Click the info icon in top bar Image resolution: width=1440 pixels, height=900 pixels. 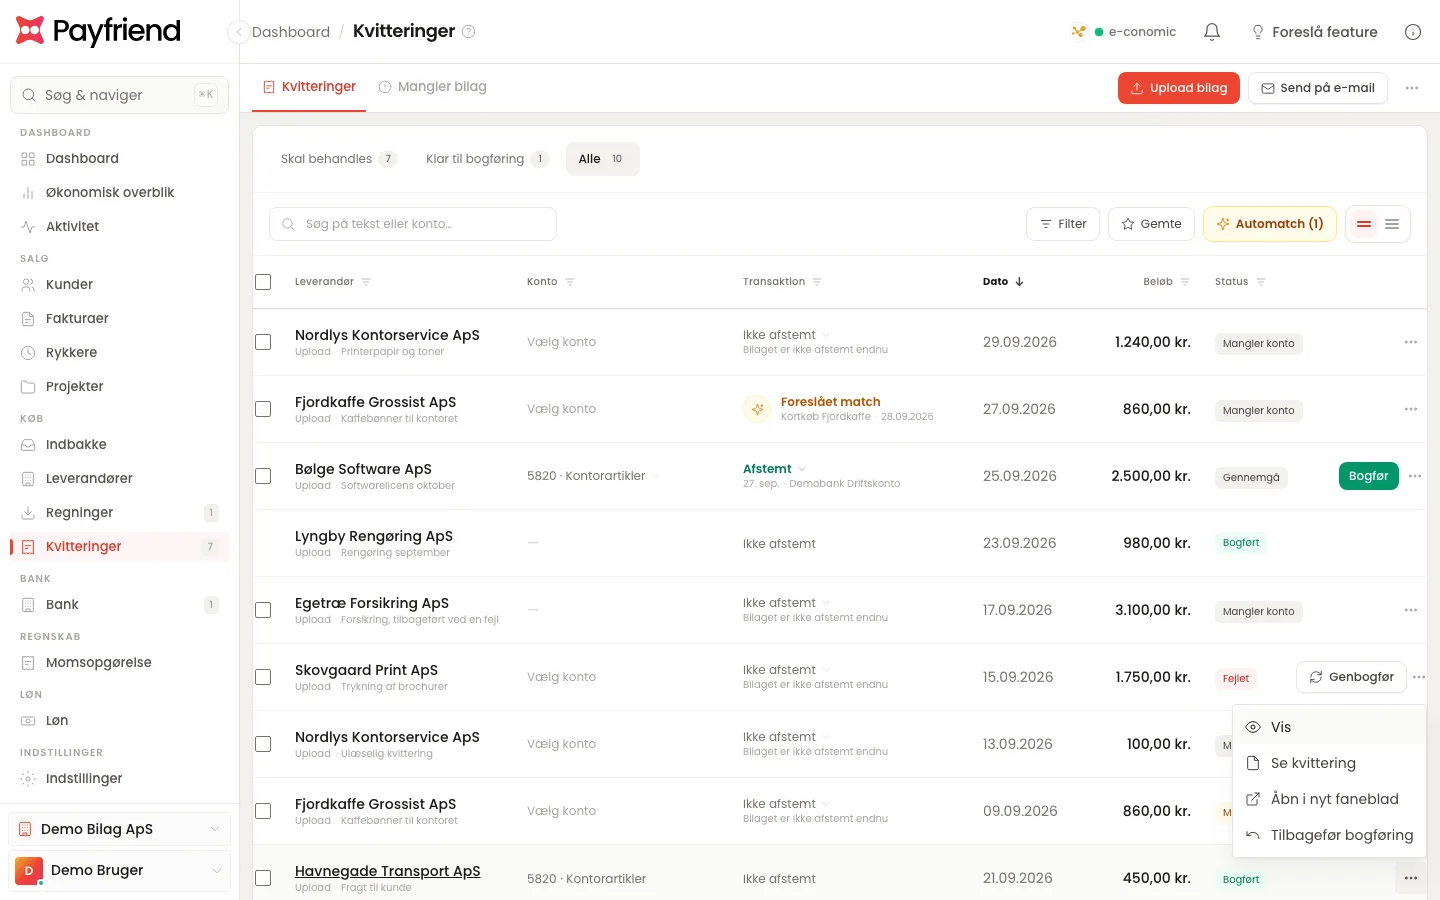(1413, 32)
